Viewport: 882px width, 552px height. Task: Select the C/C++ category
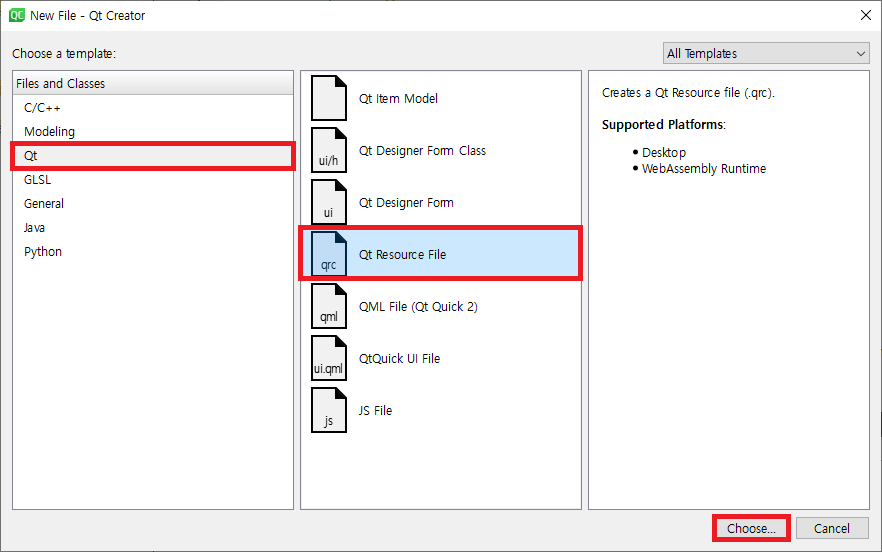click(x=153, y=107)
